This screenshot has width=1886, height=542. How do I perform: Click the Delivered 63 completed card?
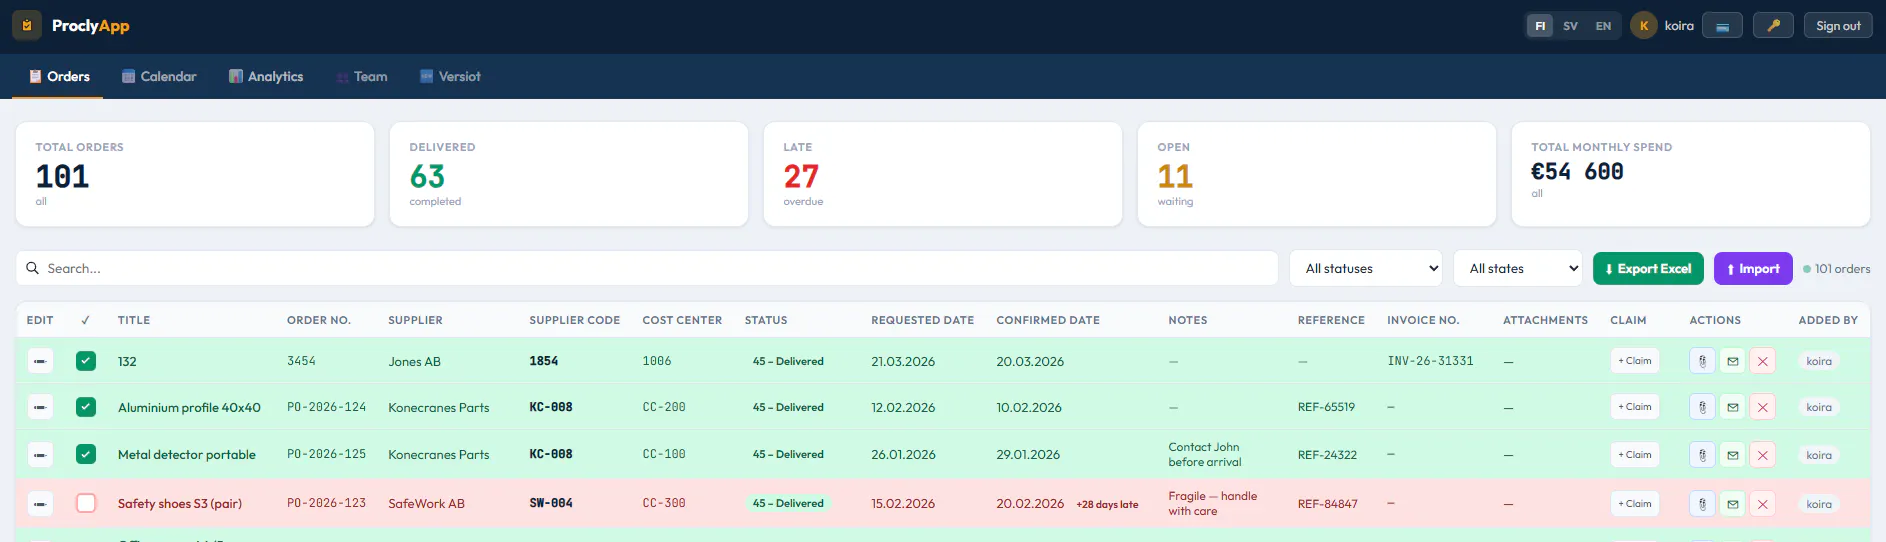(x=569, y=174)
